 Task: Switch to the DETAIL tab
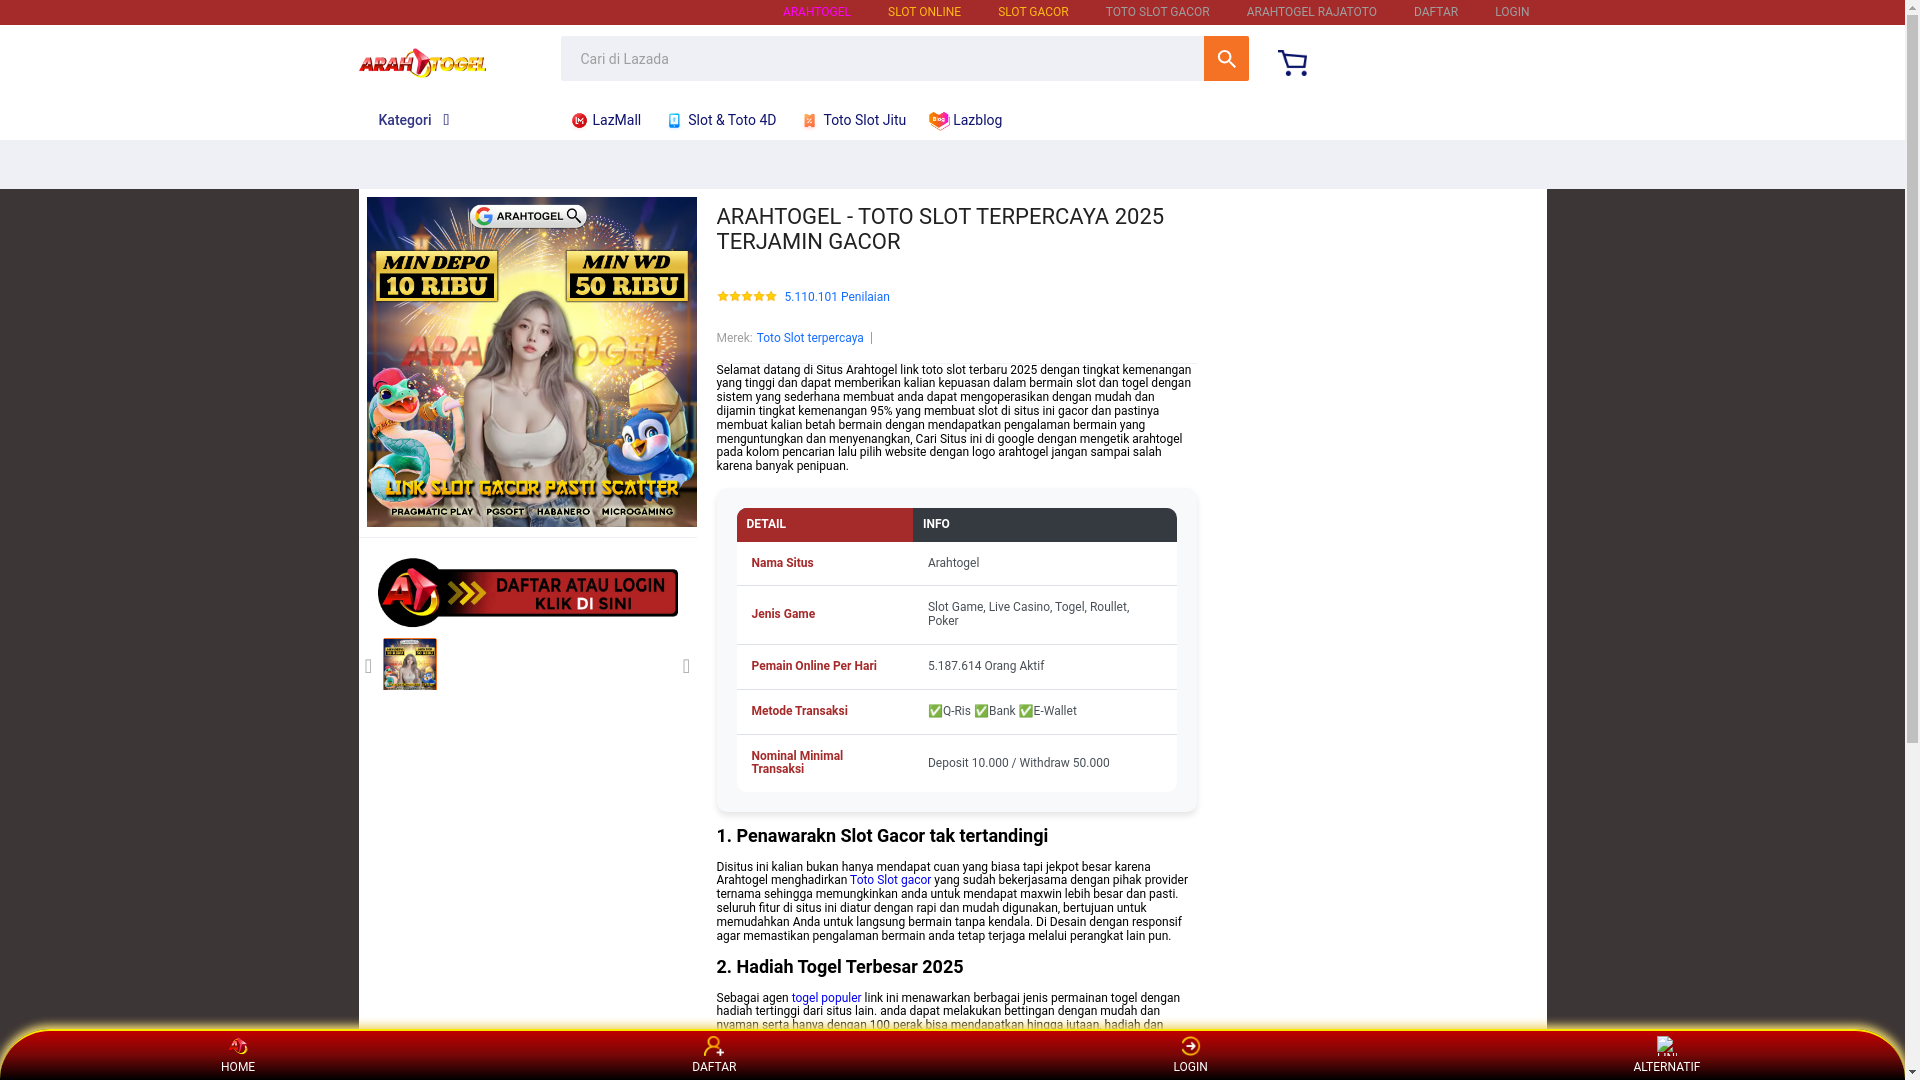coord(824,525)
